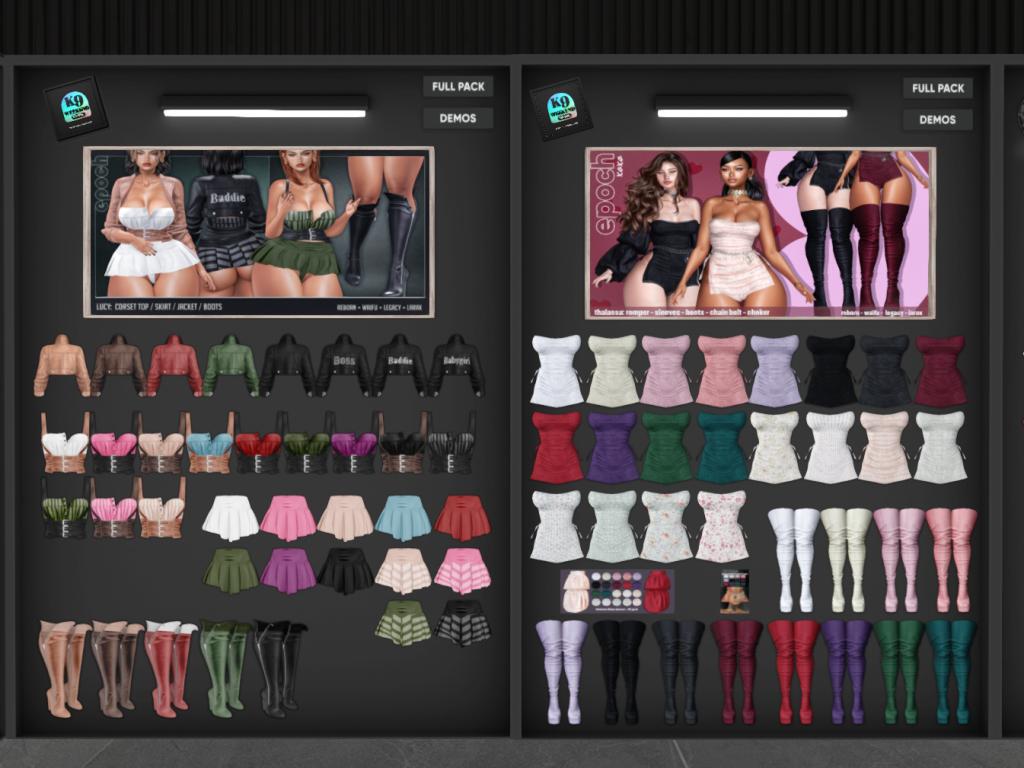
Task: Select the red jacket in the top row
Action: click(175, 365)
